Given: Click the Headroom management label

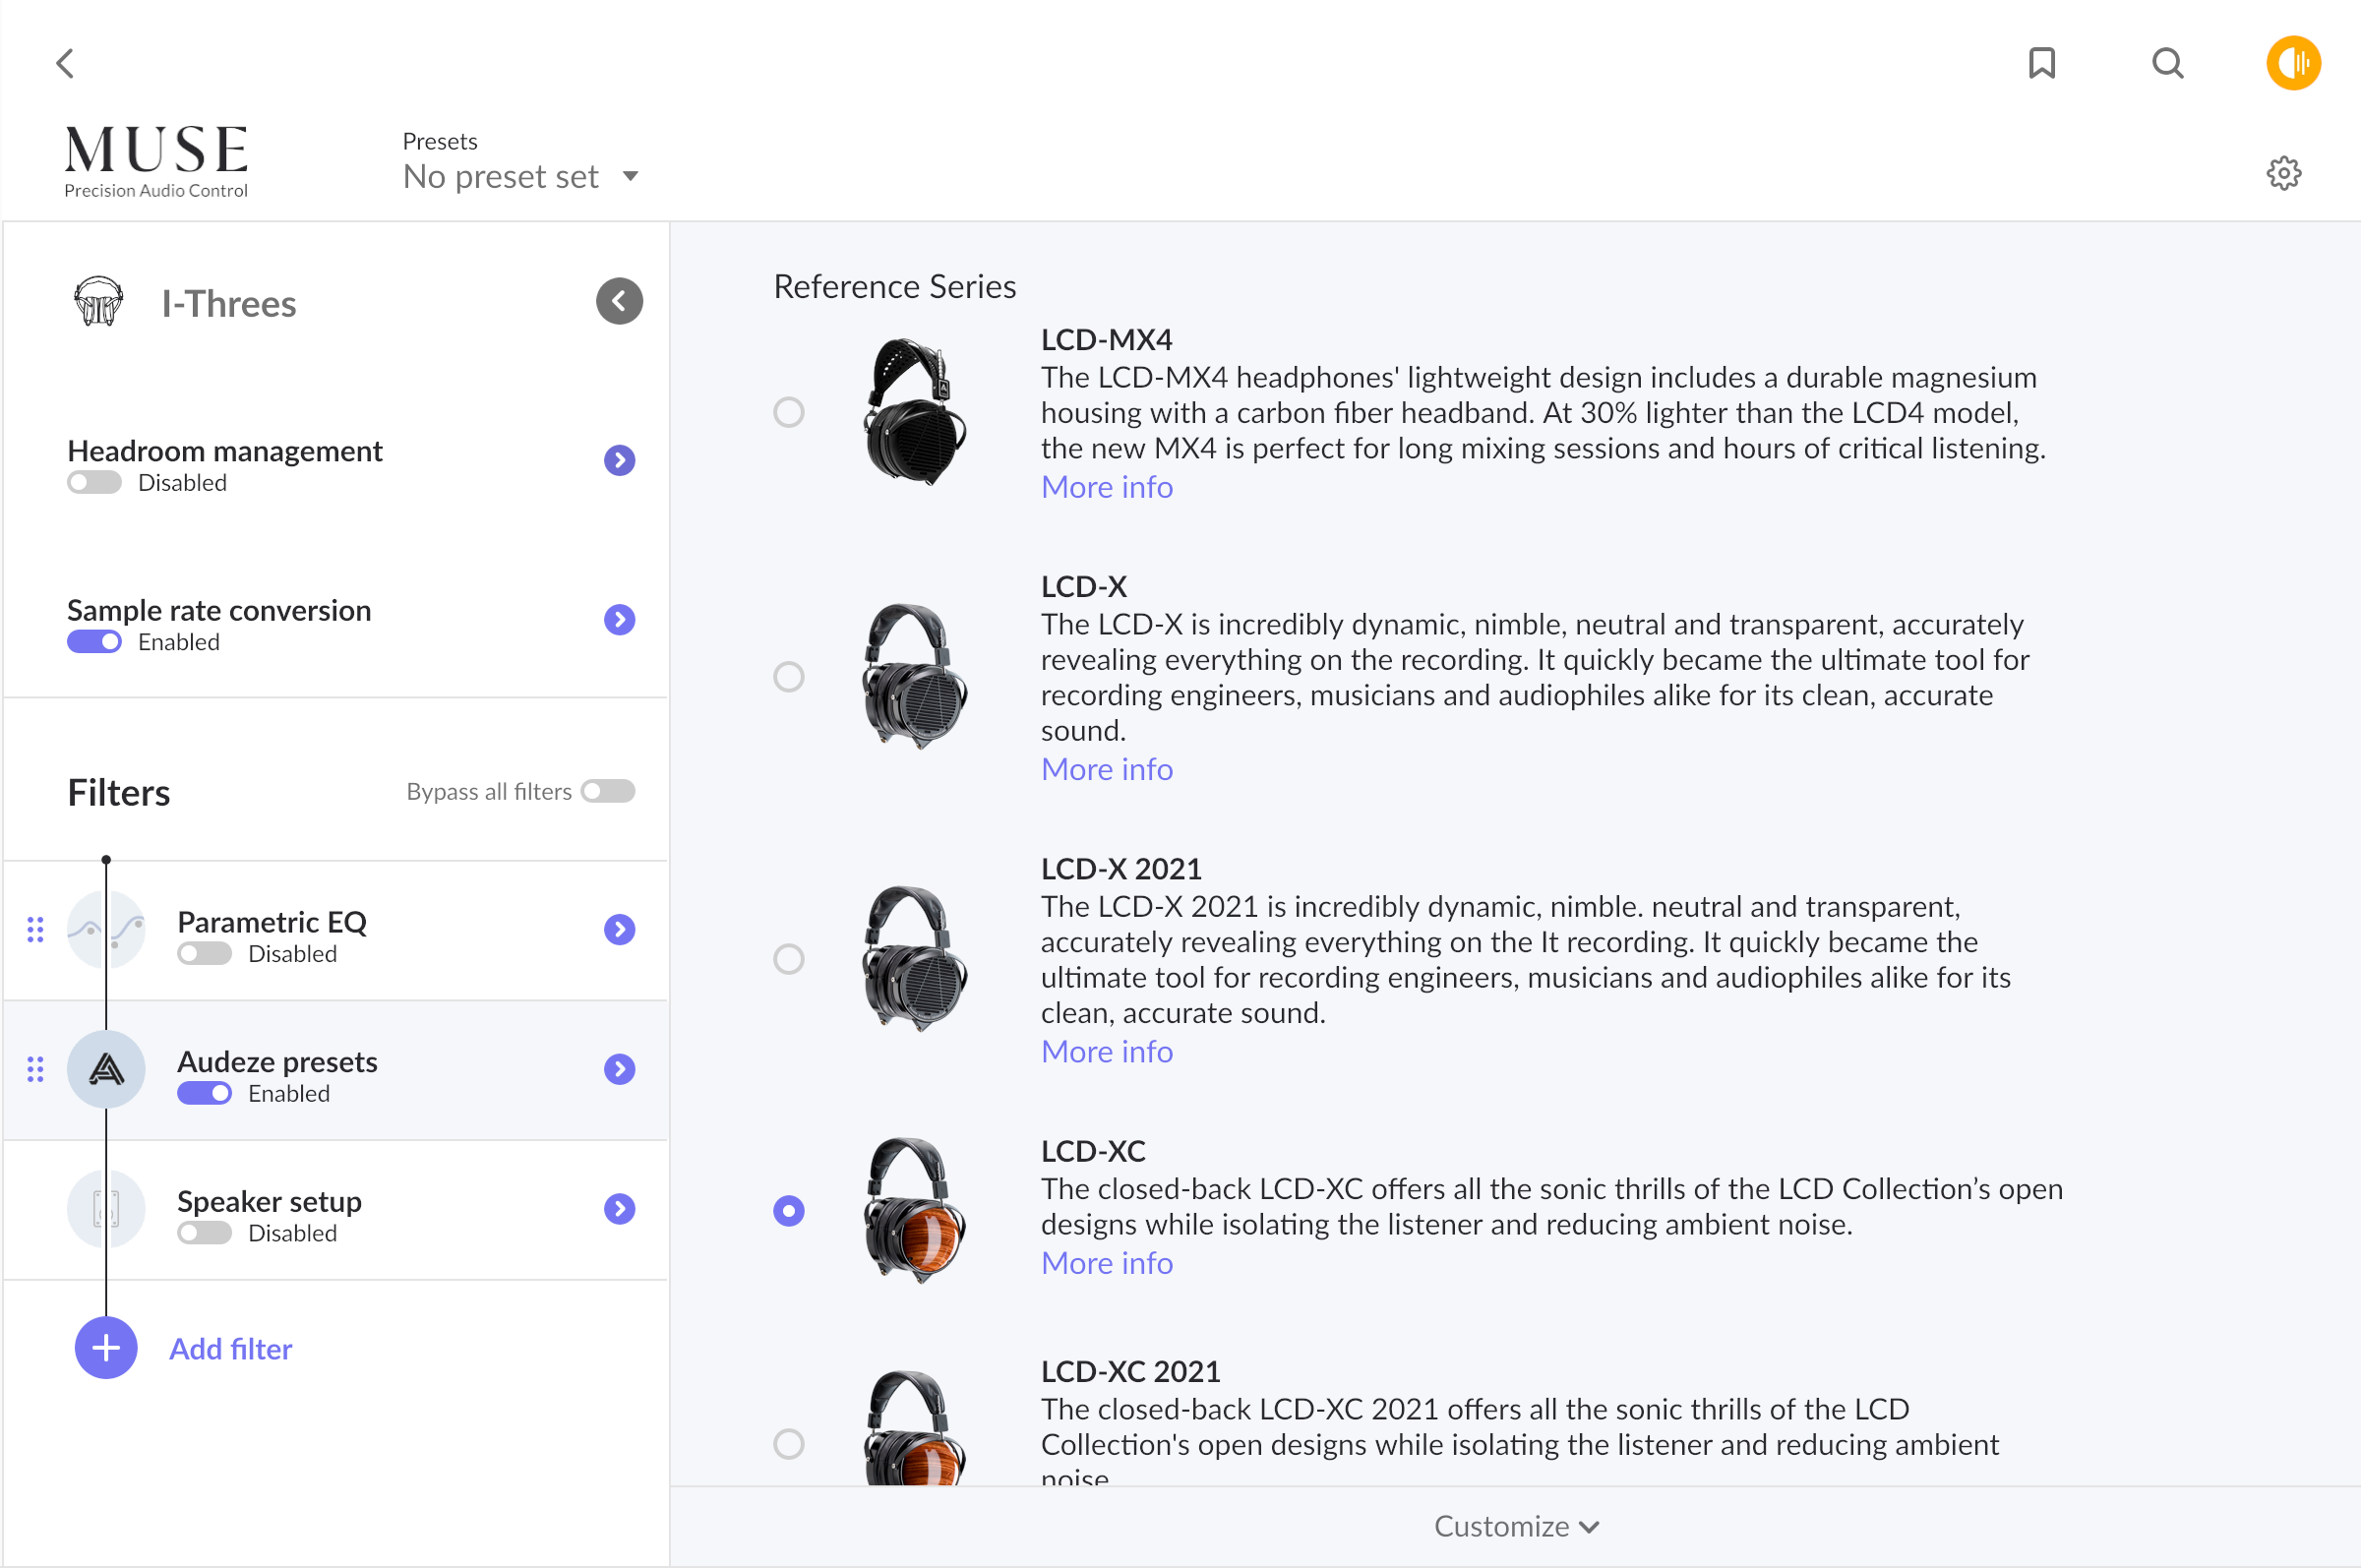Looking at the screenshot, I should (x=225, y=451).
